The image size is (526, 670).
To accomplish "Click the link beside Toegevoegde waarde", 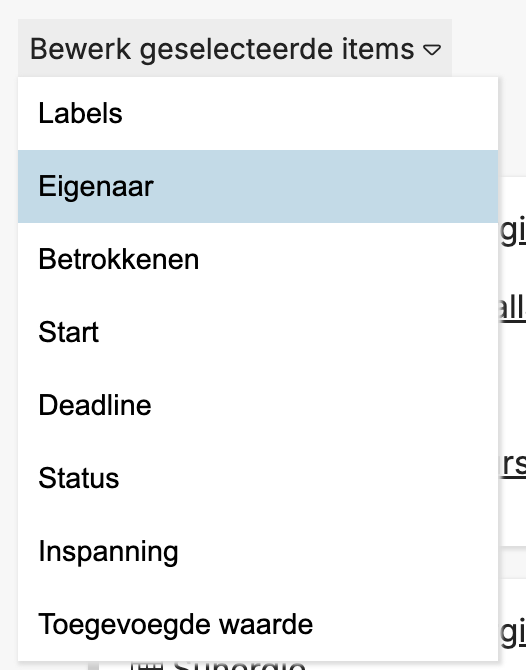I will 513,631.
